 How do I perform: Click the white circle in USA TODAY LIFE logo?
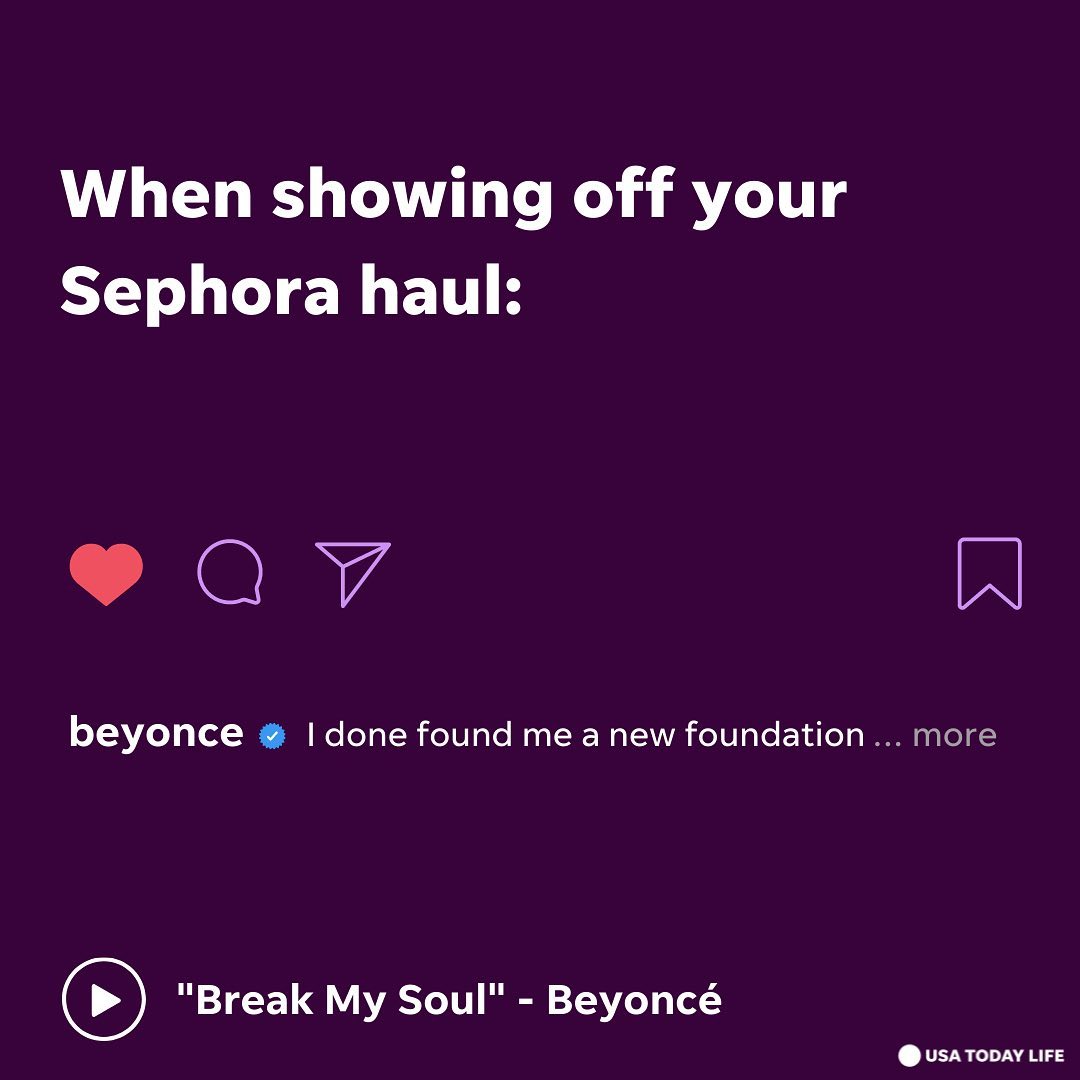click(909, 1055)
